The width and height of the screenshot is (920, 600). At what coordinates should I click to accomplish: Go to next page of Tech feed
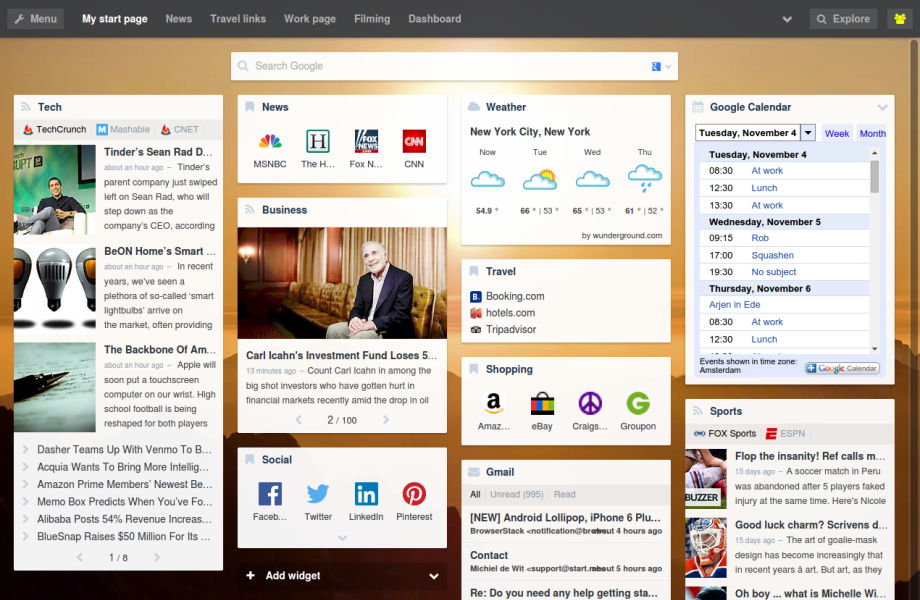pyautogui.click(x=157, y=557)
